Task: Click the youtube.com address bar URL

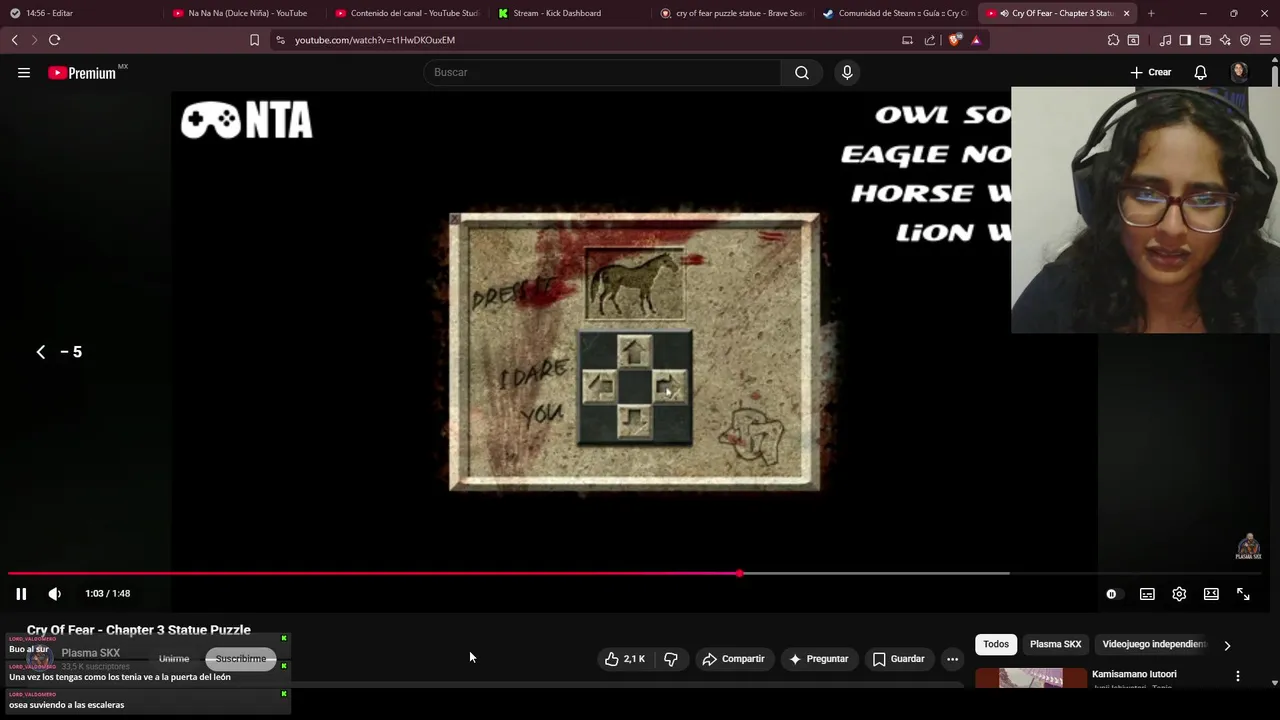Action: click(x=375, y=40)
